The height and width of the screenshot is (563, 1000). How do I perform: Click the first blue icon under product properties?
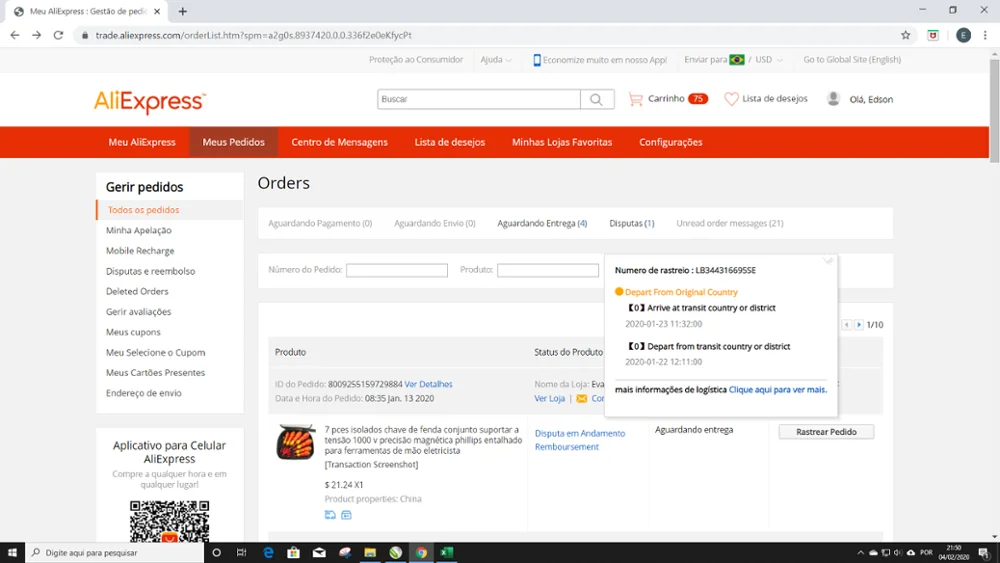click(x=330, y=515)
